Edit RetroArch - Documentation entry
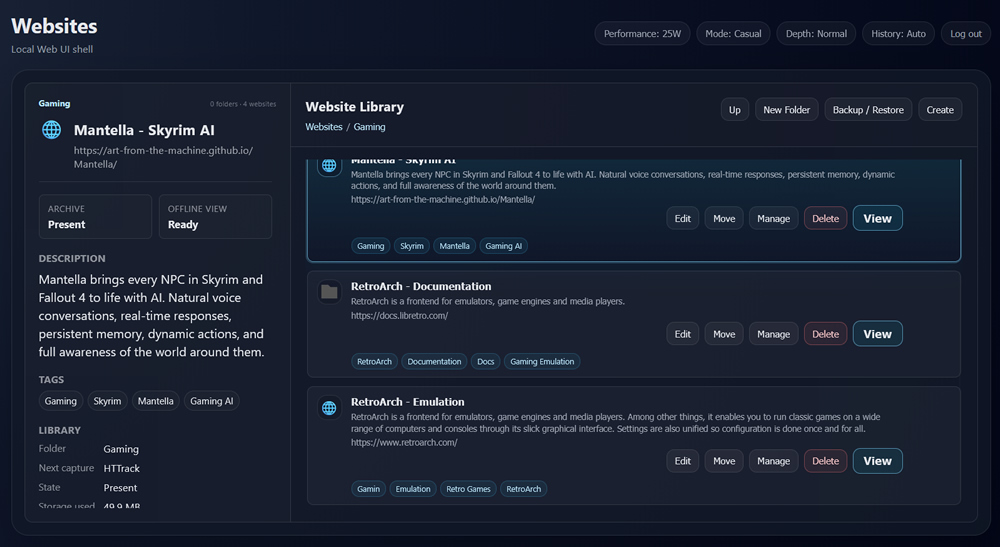This screenshot has height=547, width=1000. [682, 334]
